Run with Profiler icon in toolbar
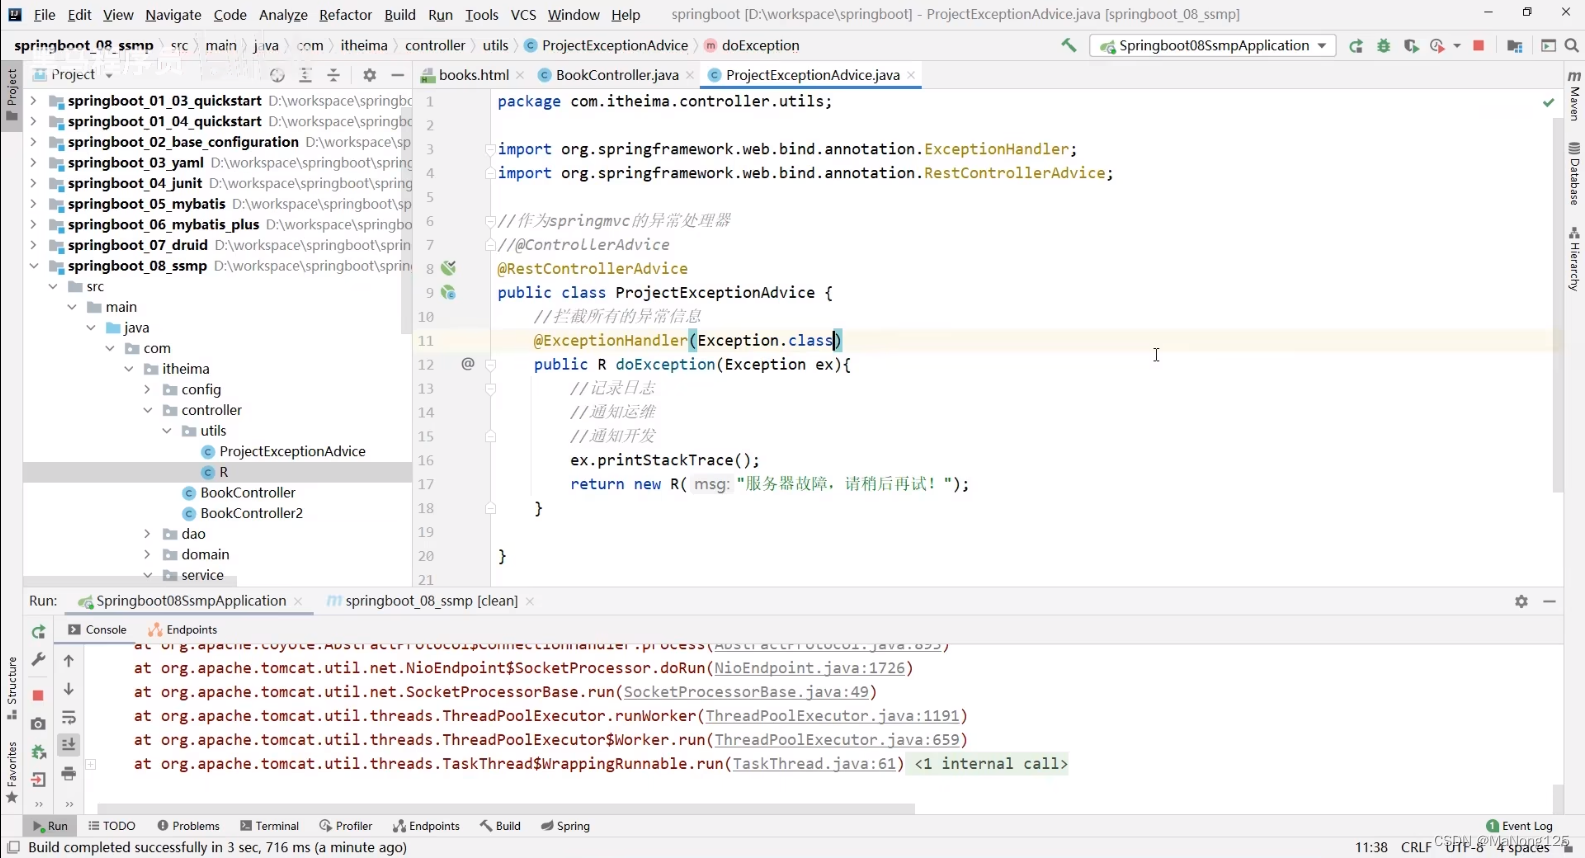 point(1438,46)
